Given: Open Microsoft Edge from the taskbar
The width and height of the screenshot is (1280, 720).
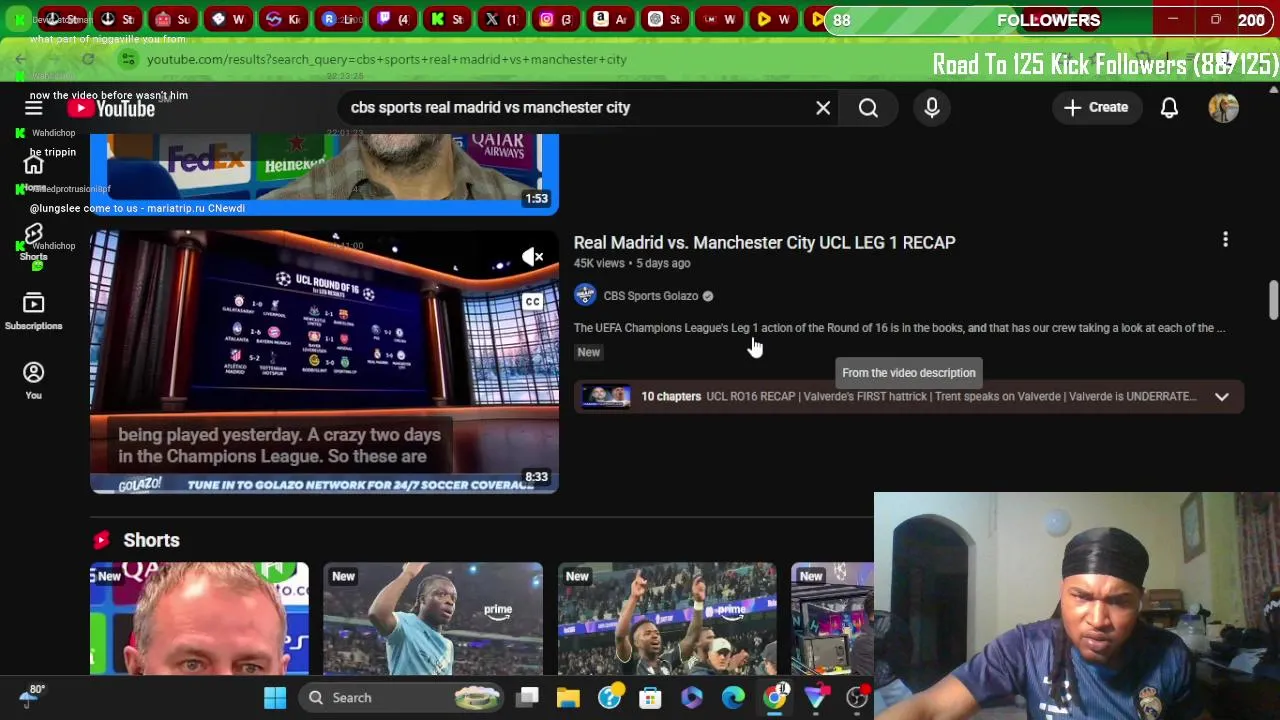Looking at the screenshot, I should pyautogui.click(x=733, y=697).
